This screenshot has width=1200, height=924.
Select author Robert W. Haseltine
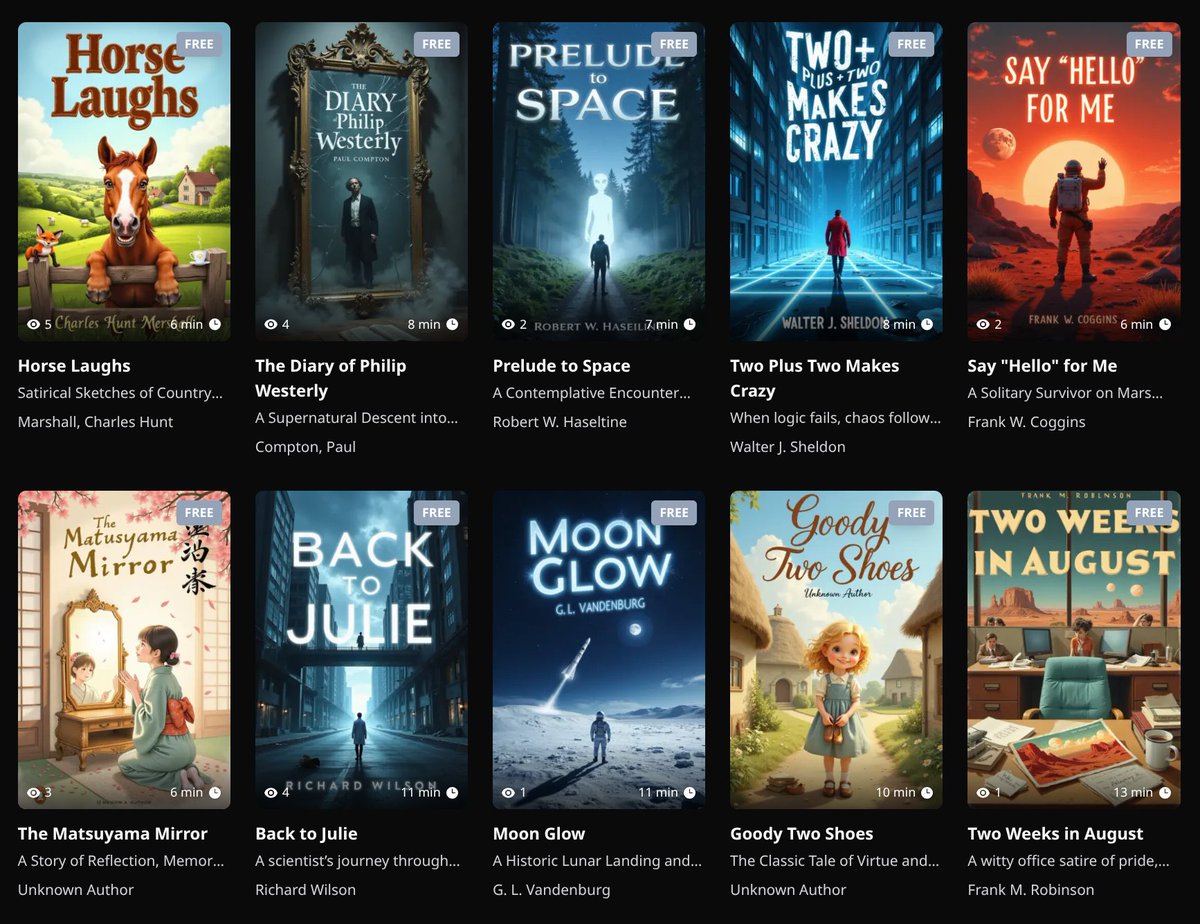pyautogui.click(x=560, y=422)
